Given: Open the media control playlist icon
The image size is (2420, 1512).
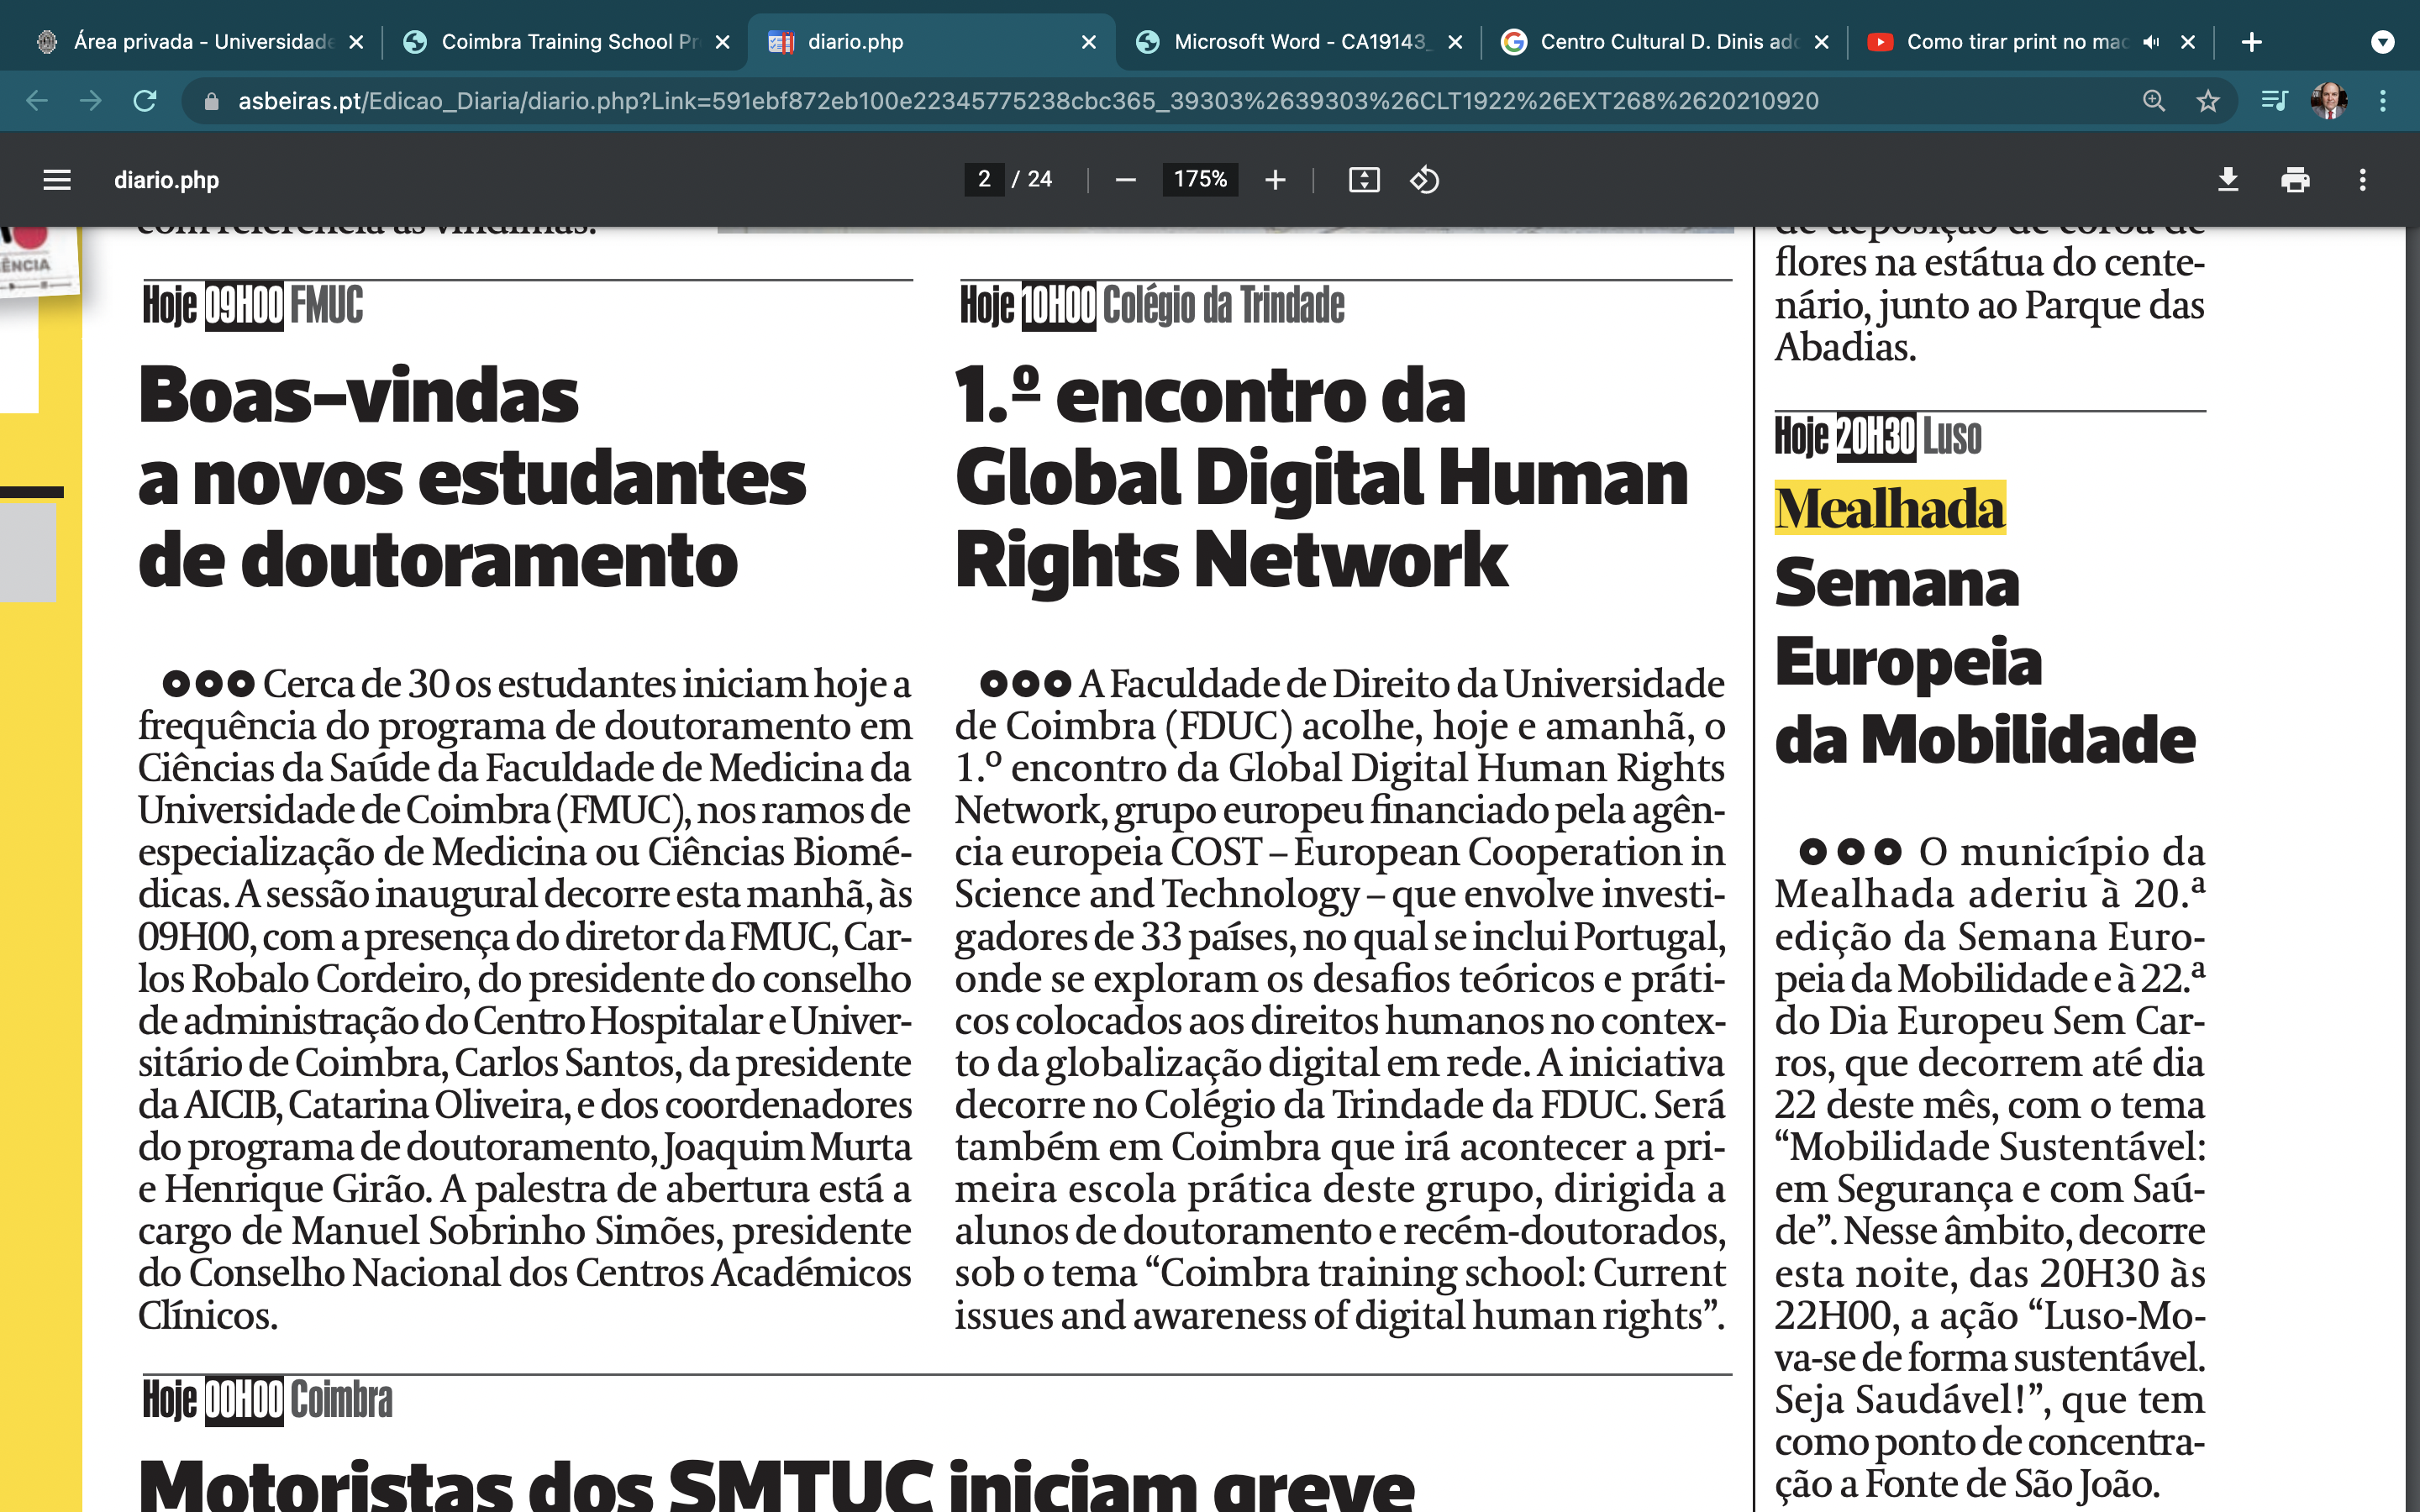Looking at the screenshot, I should click(2274, 101).
